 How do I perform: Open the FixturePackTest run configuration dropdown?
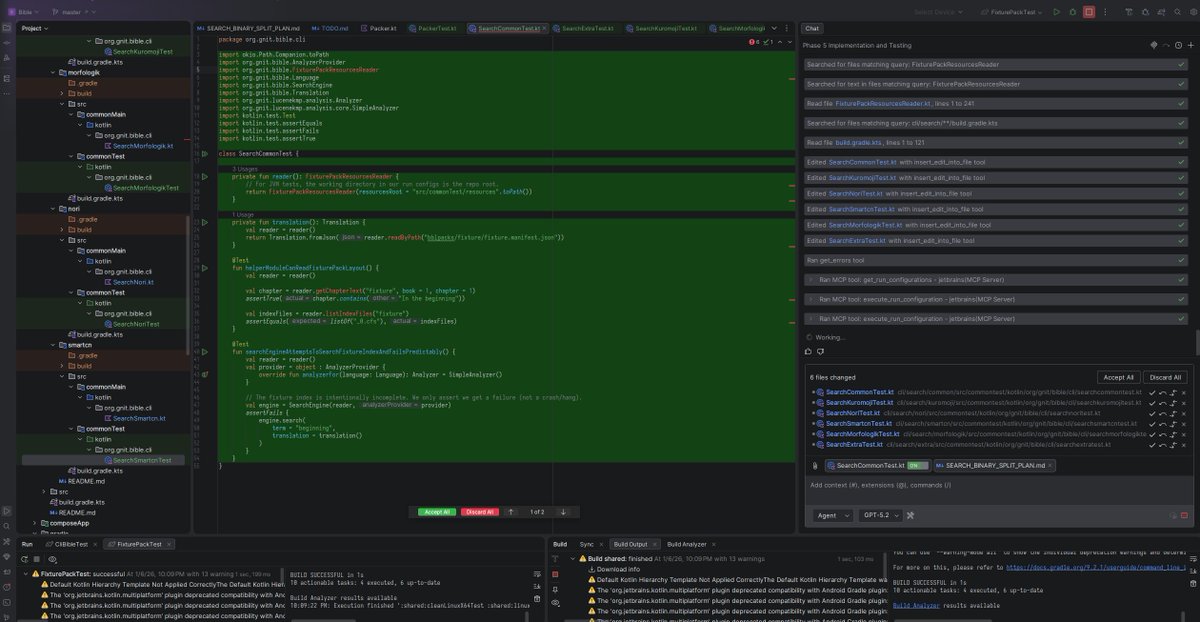(1011, 12)
